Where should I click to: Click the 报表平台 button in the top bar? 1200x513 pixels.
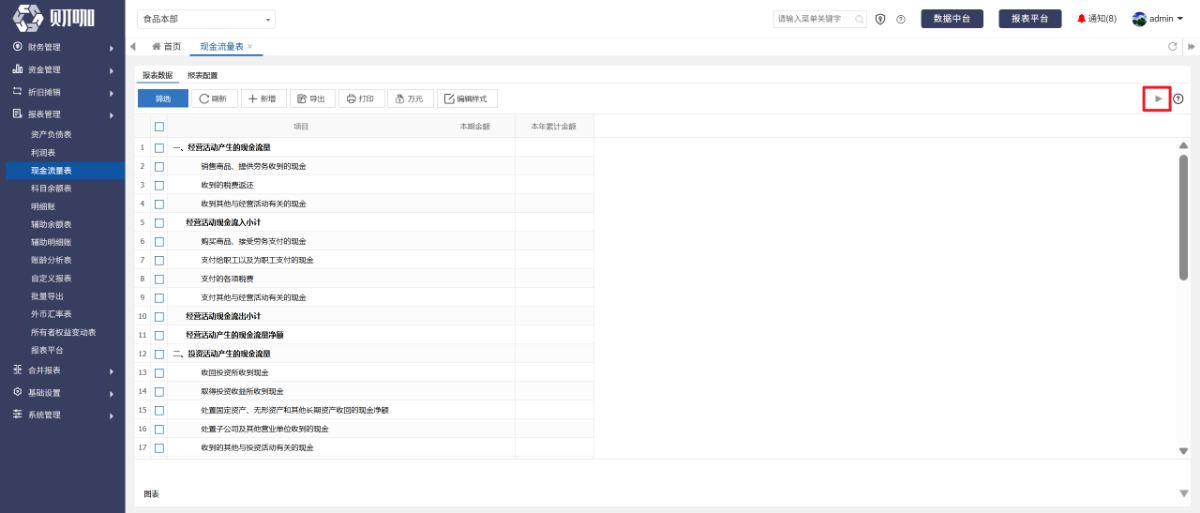(x=1030, y=19)
